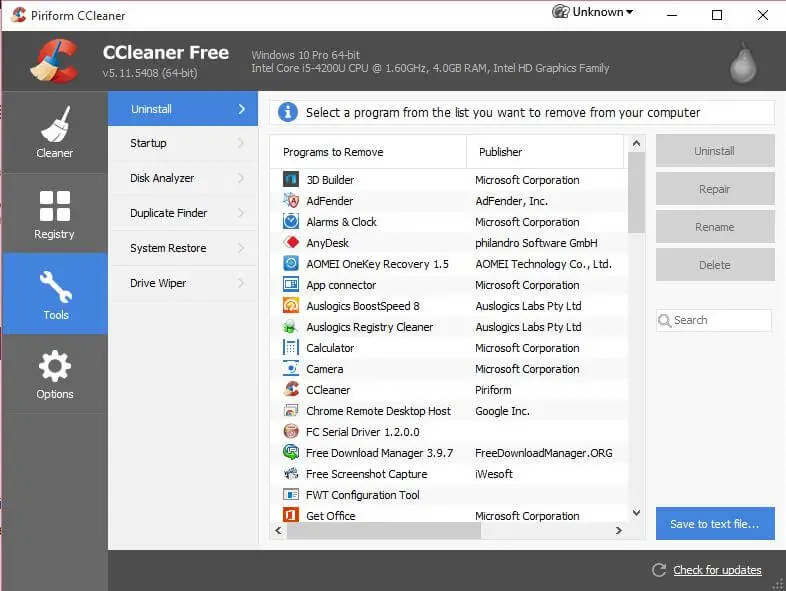Click the AOMEI OneKey Recovery icon
The height and width of the screenshot is (591, 786).
[291, 264]
